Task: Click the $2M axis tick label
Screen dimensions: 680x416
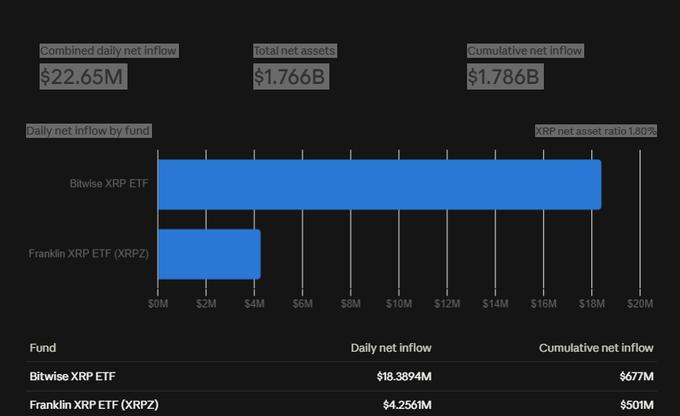Action: point(206,304)
